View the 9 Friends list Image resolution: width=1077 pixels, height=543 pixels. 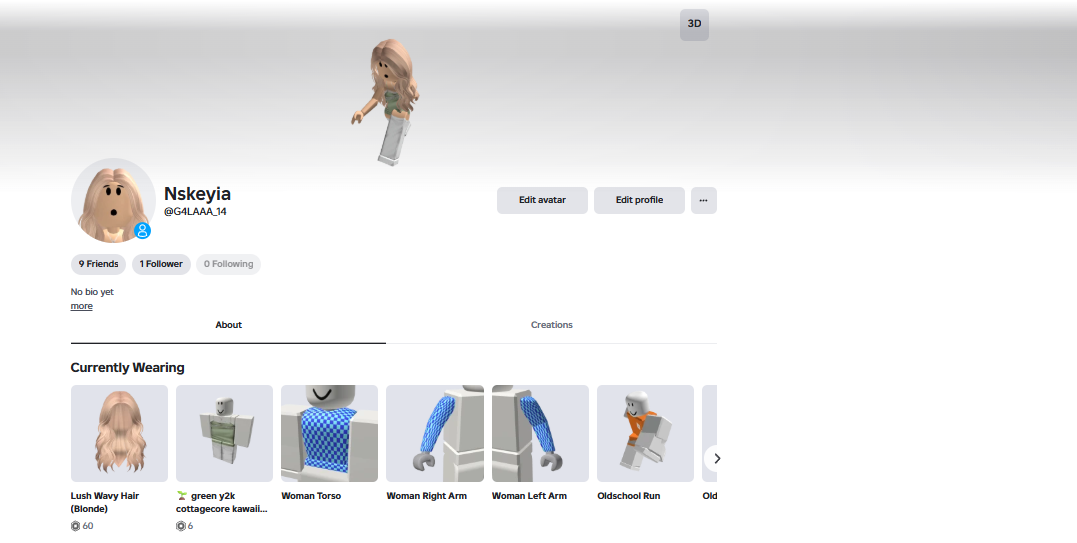[98, 264]
